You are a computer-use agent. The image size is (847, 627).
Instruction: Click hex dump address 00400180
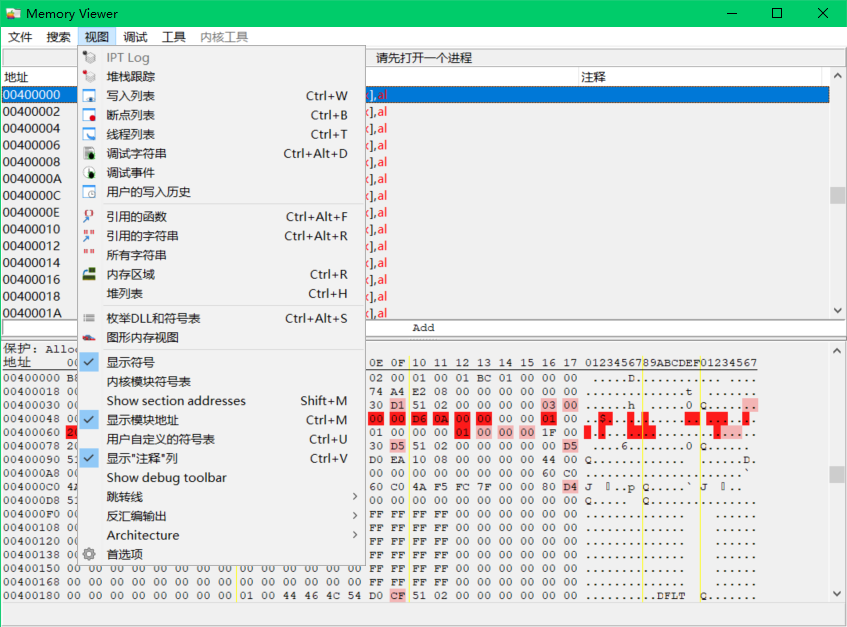(x=32, y=595)
